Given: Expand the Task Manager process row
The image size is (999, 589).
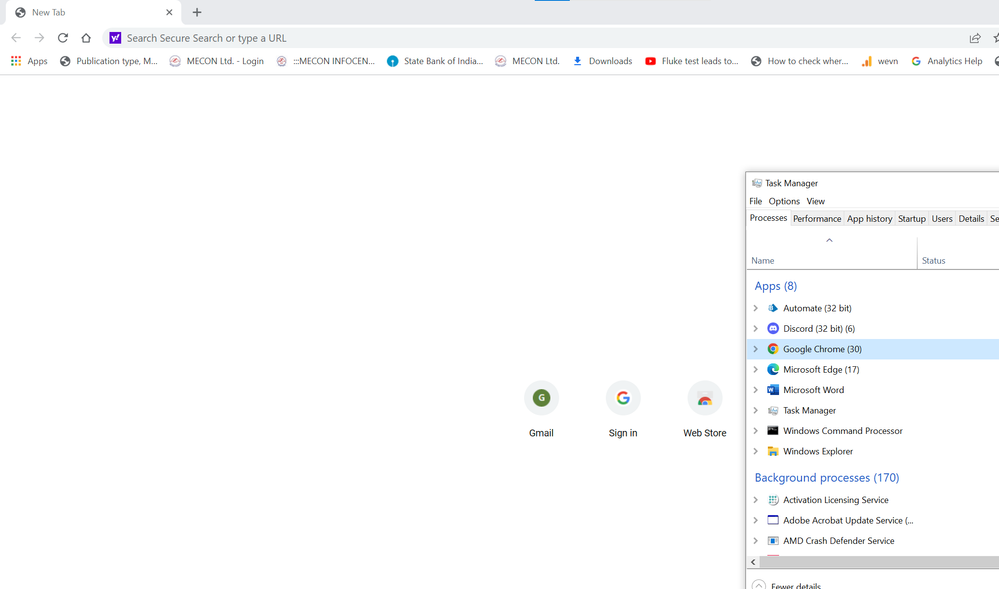Looking at the screenshot, I should (x=756, y=411).
